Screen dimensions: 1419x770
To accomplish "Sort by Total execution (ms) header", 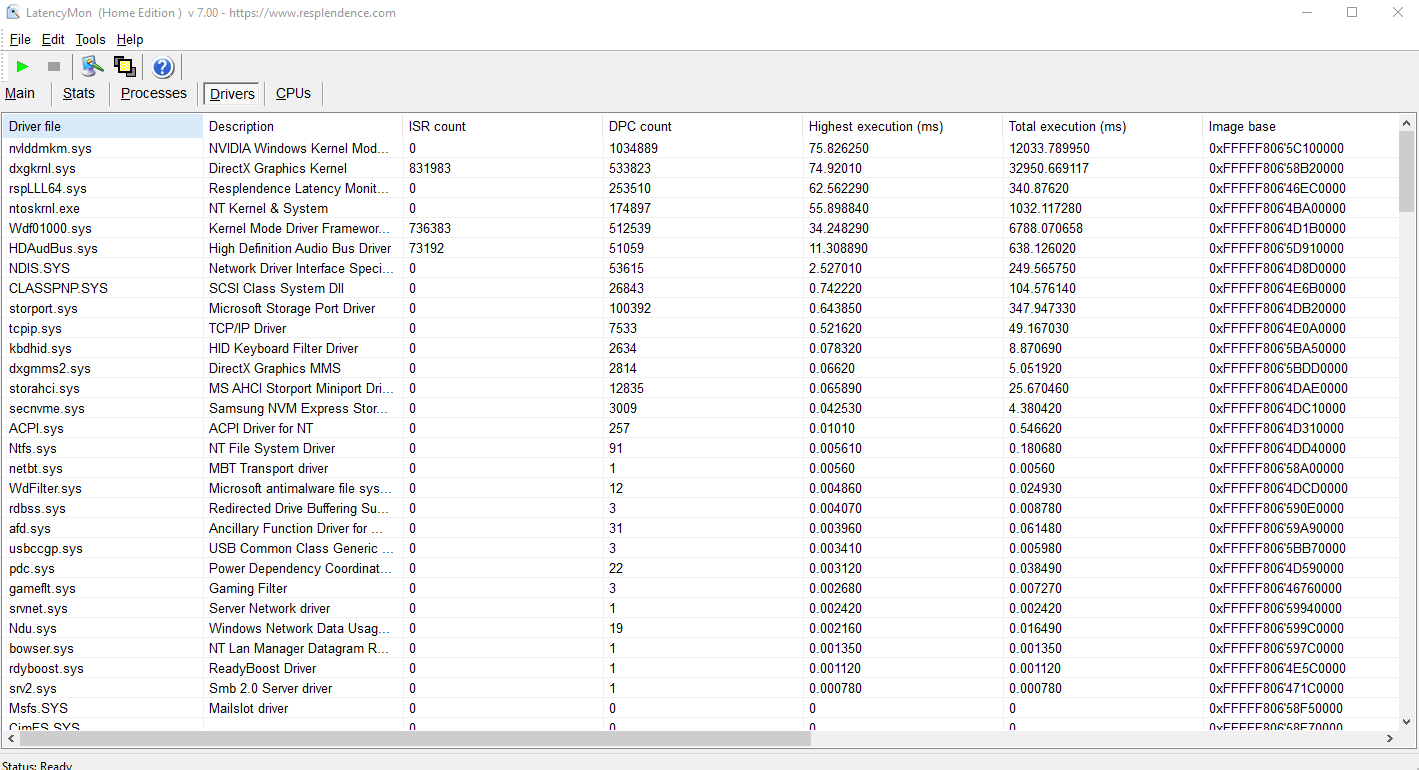I will 1103,126.
